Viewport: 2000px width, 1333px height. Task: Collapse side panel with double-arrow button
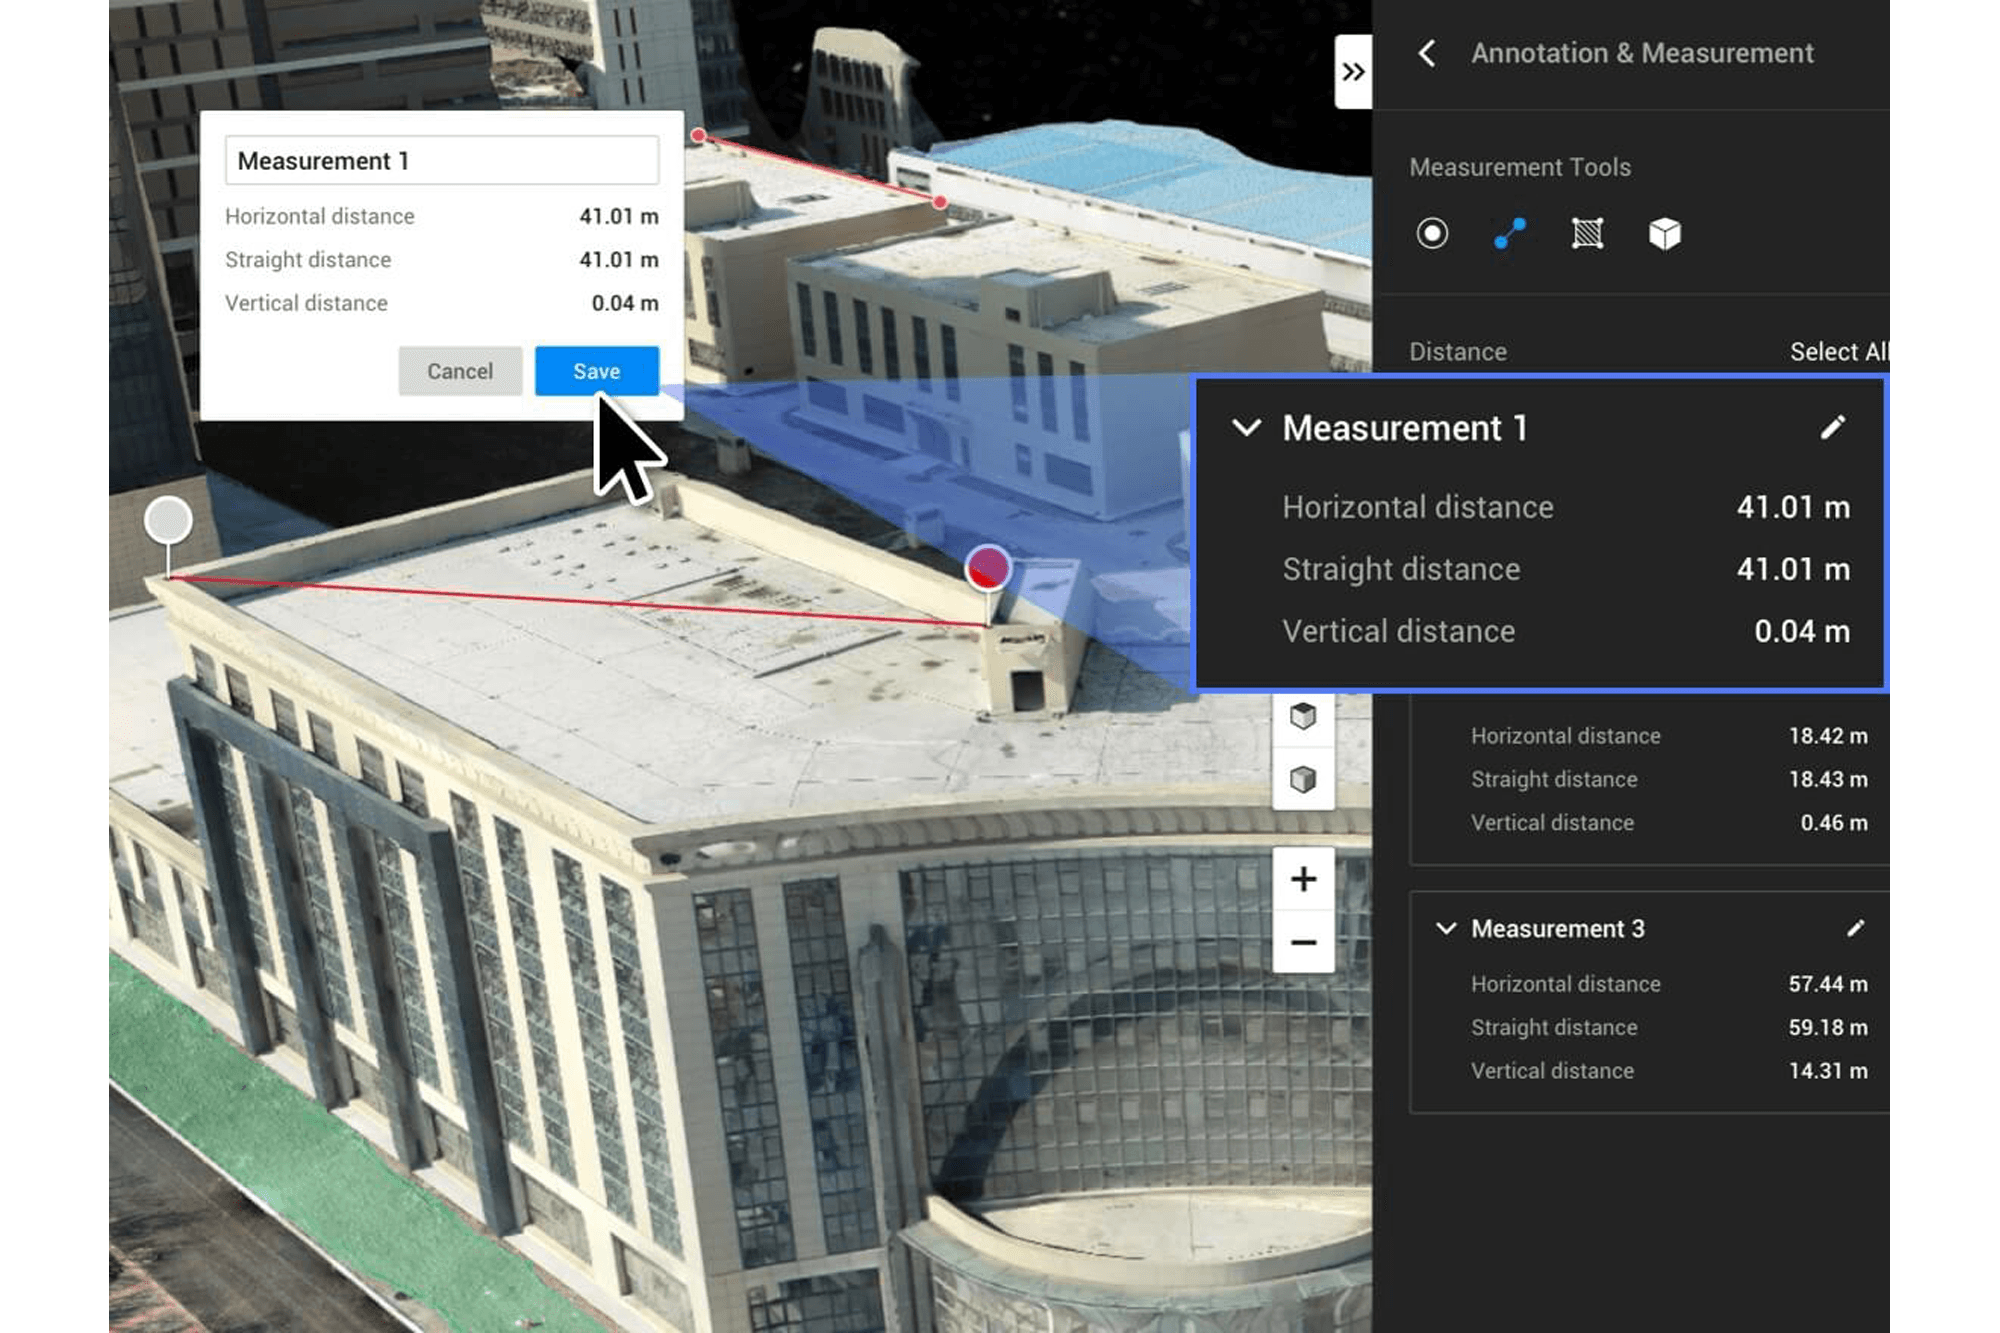pyautogui.click(x=1353, y=72)
